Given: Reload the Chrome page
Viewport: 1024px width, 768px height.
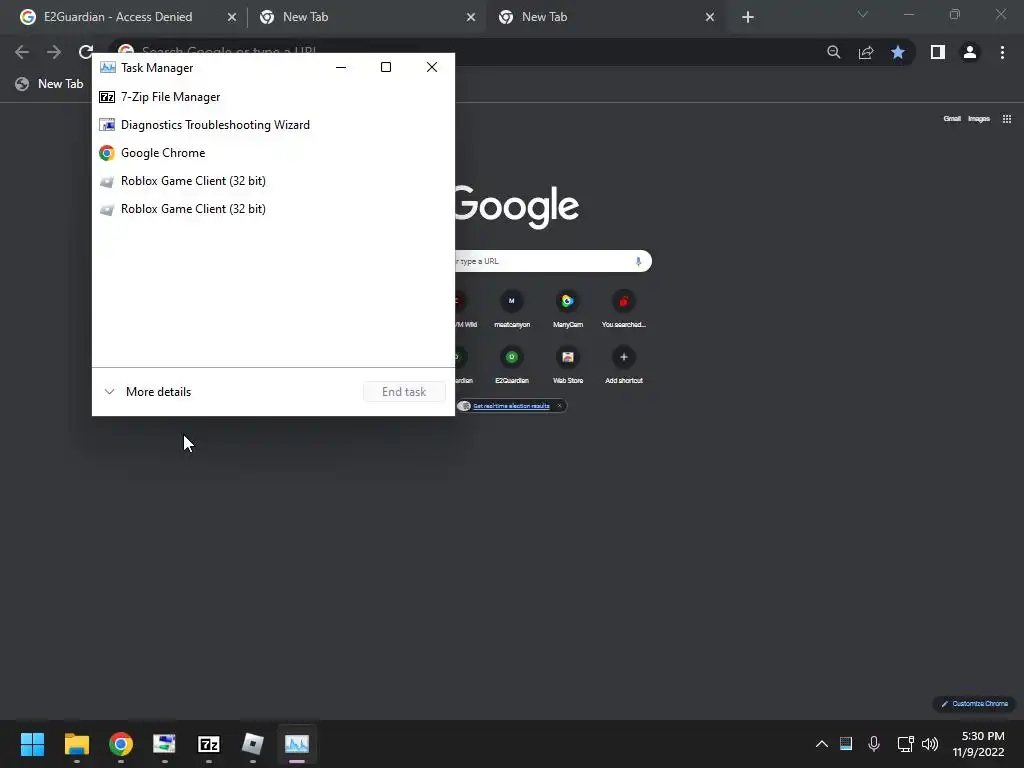Looking at the screenshot, I should [x=86, y=52].
